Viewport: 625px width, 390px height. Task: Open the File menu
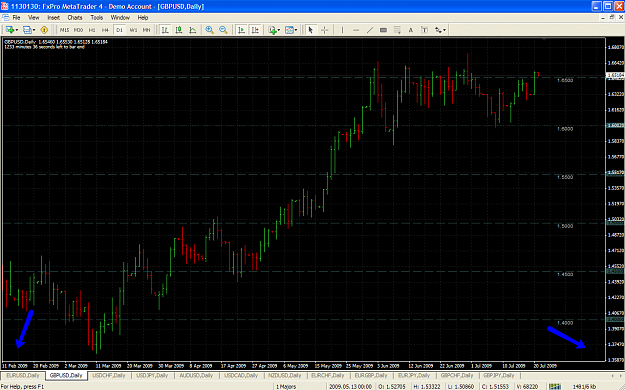coord(16,18)
